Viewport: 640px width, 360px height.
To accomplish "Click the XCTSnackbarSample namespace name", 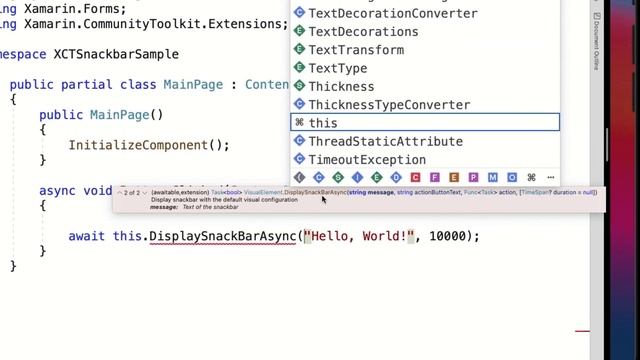I will [x=116, y=54].
